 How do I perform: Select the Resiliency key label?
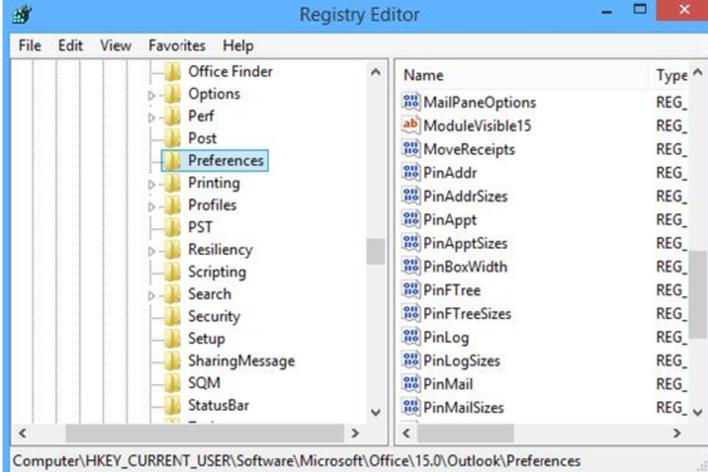point(220,250)
